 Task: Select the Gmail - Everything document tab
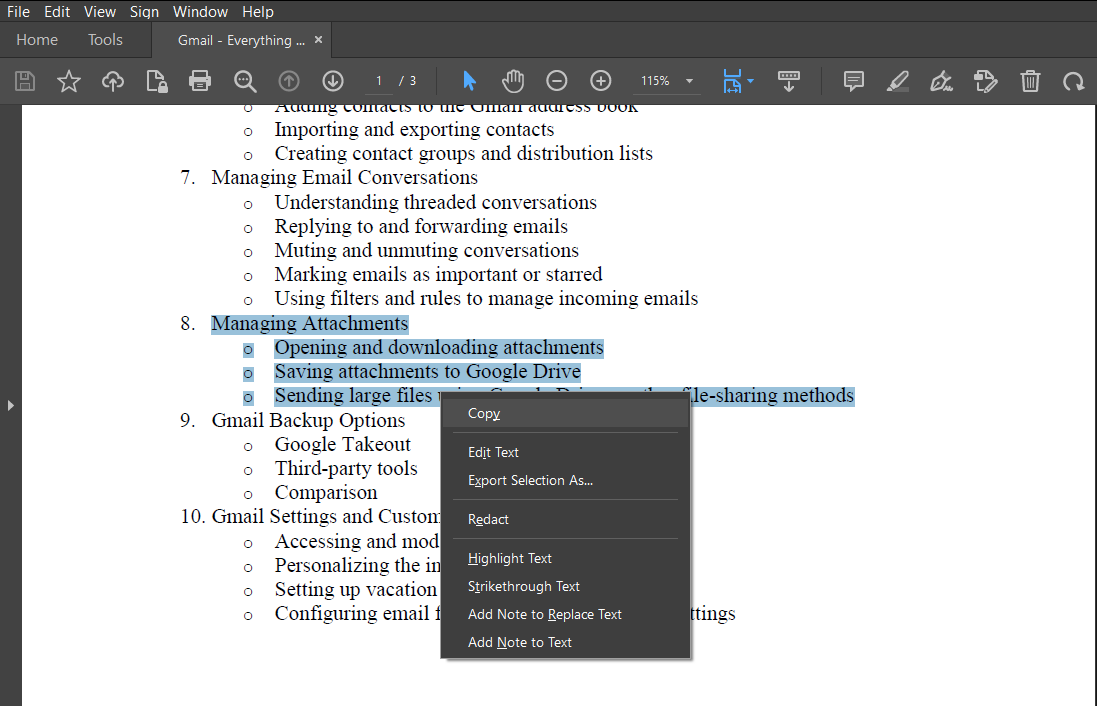tap(241, 41)
